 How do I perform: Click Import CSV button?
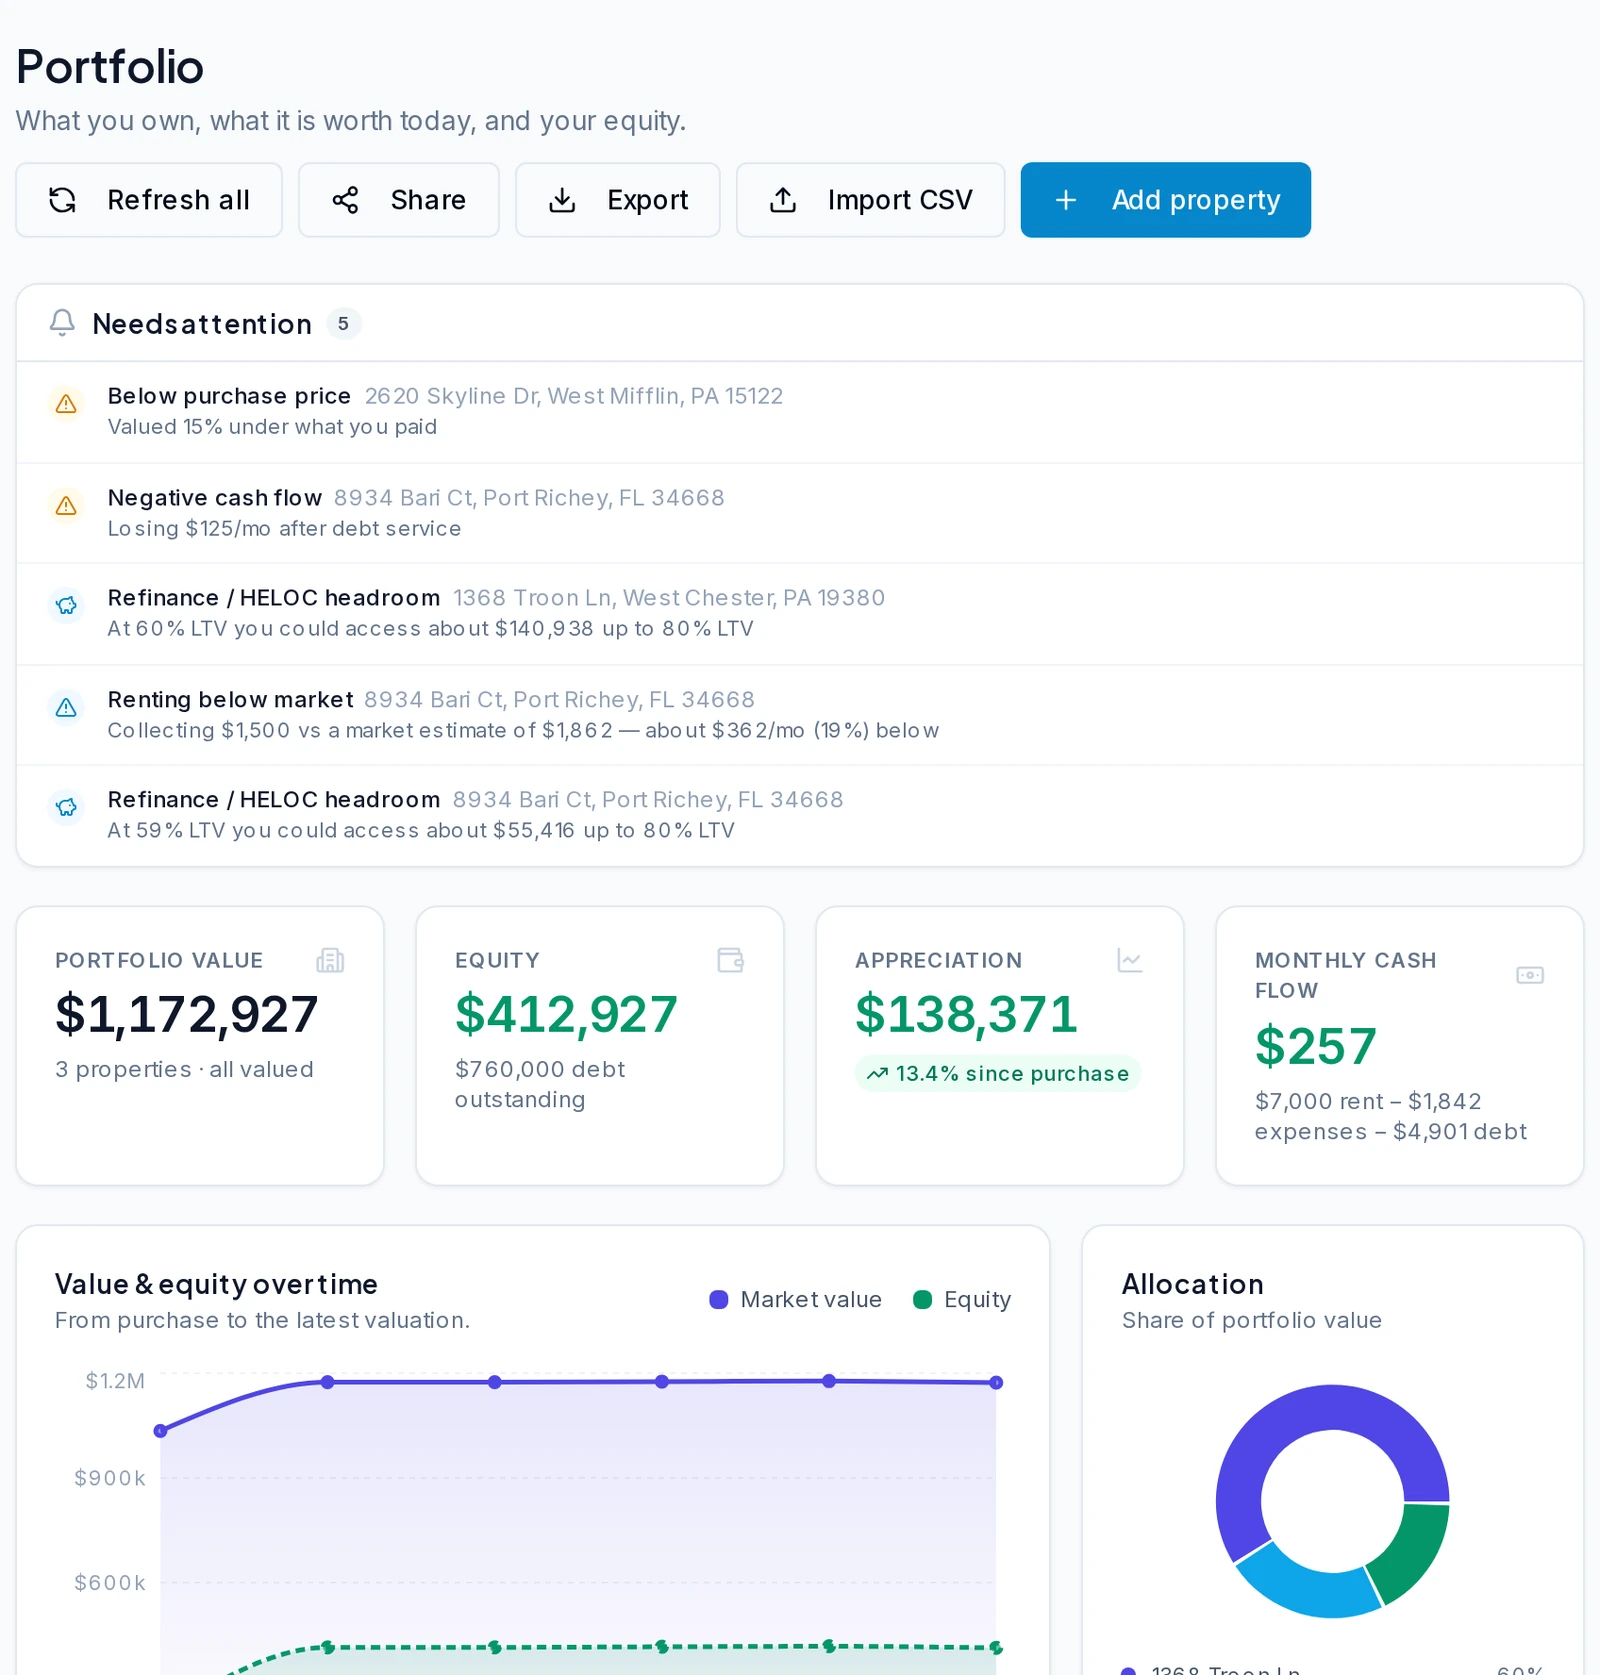[x=871, y=200]
